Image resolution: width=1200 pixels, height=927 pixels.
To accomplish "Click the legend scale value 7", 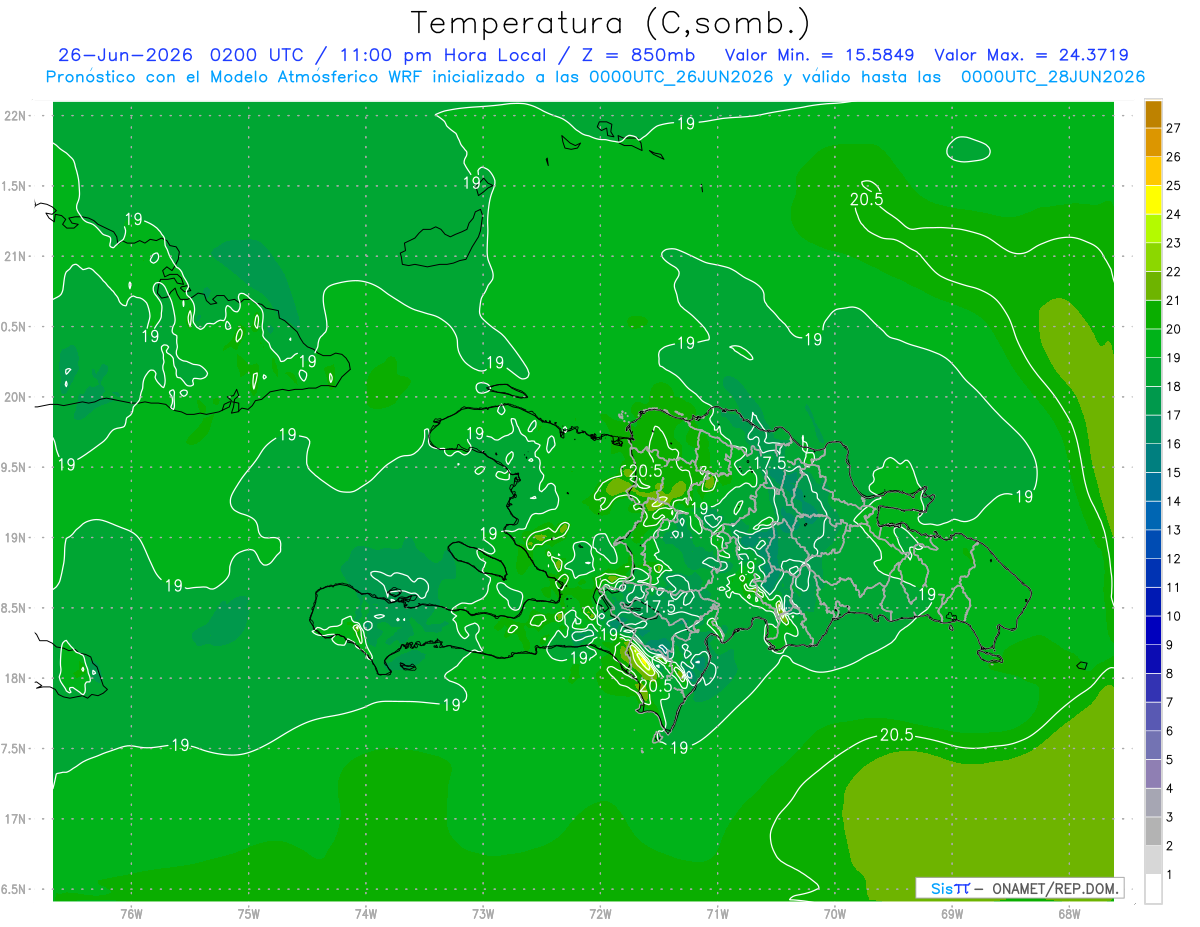I will [x=1170, y=702].
